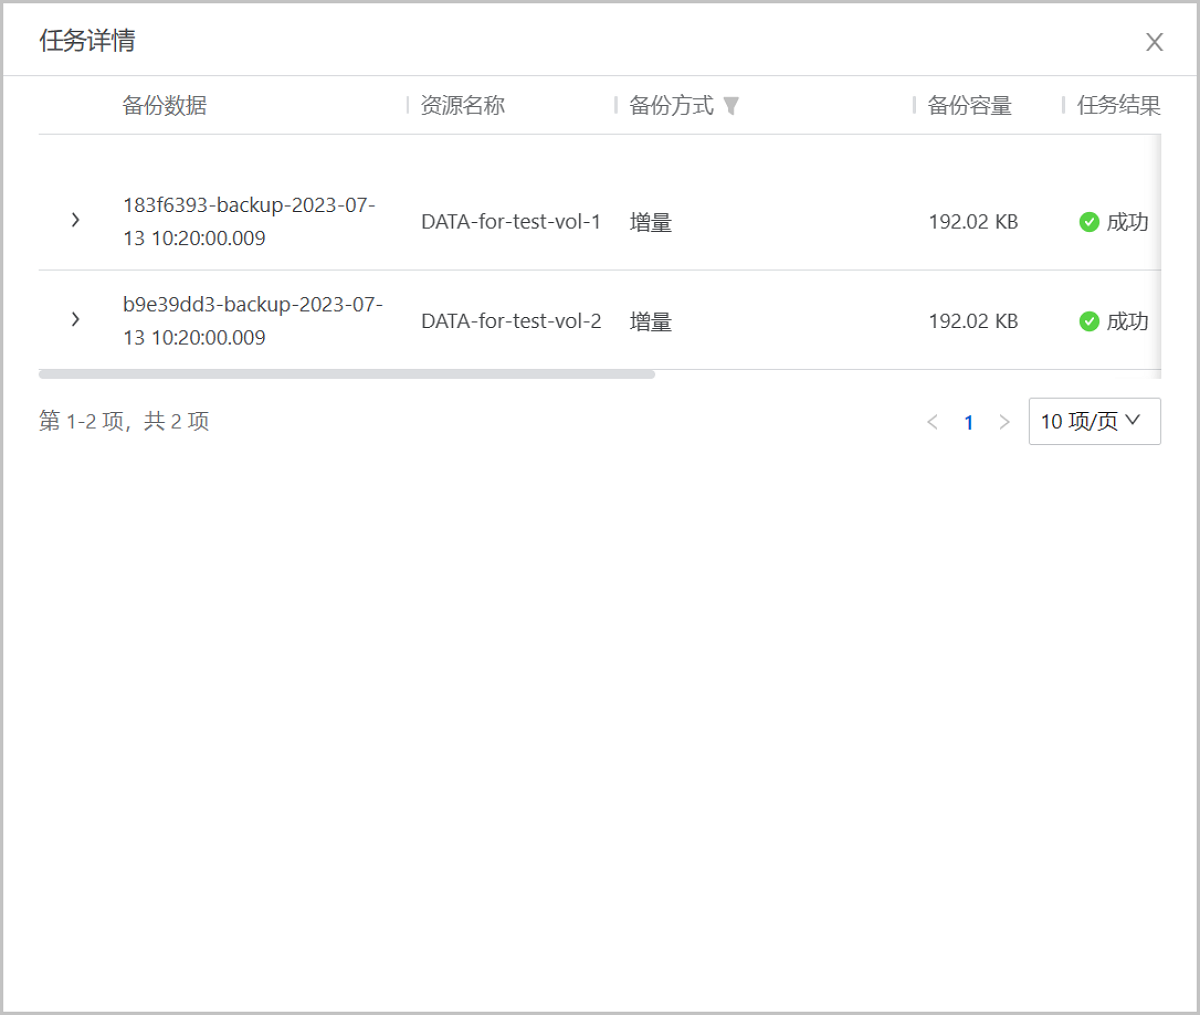Click the green success icon for DATA-for-test-vol-1
This screenshot has height=1015, width=1200.
click(1087, 222)
